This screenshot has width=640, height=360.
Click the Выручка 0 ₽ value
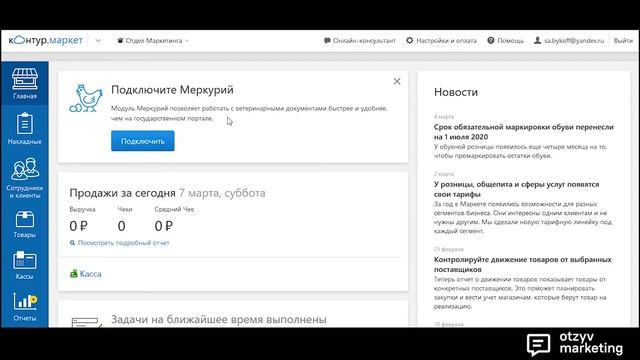pos(78,226)
